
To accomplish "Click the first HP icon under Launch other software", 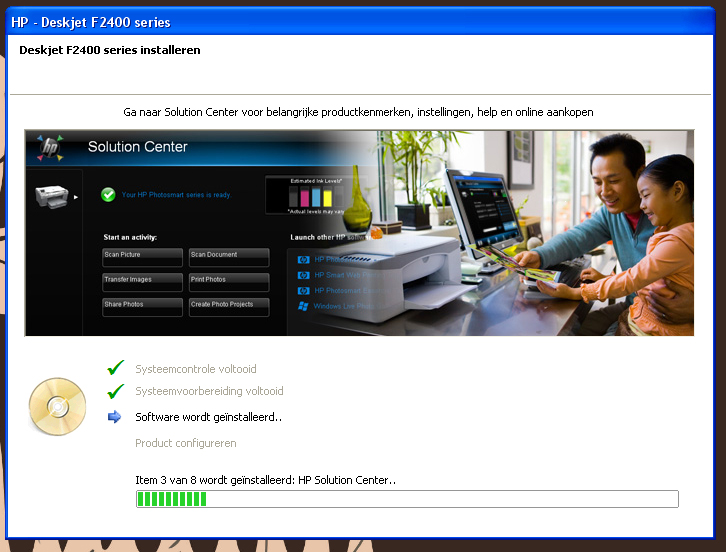I will point(304,258).
